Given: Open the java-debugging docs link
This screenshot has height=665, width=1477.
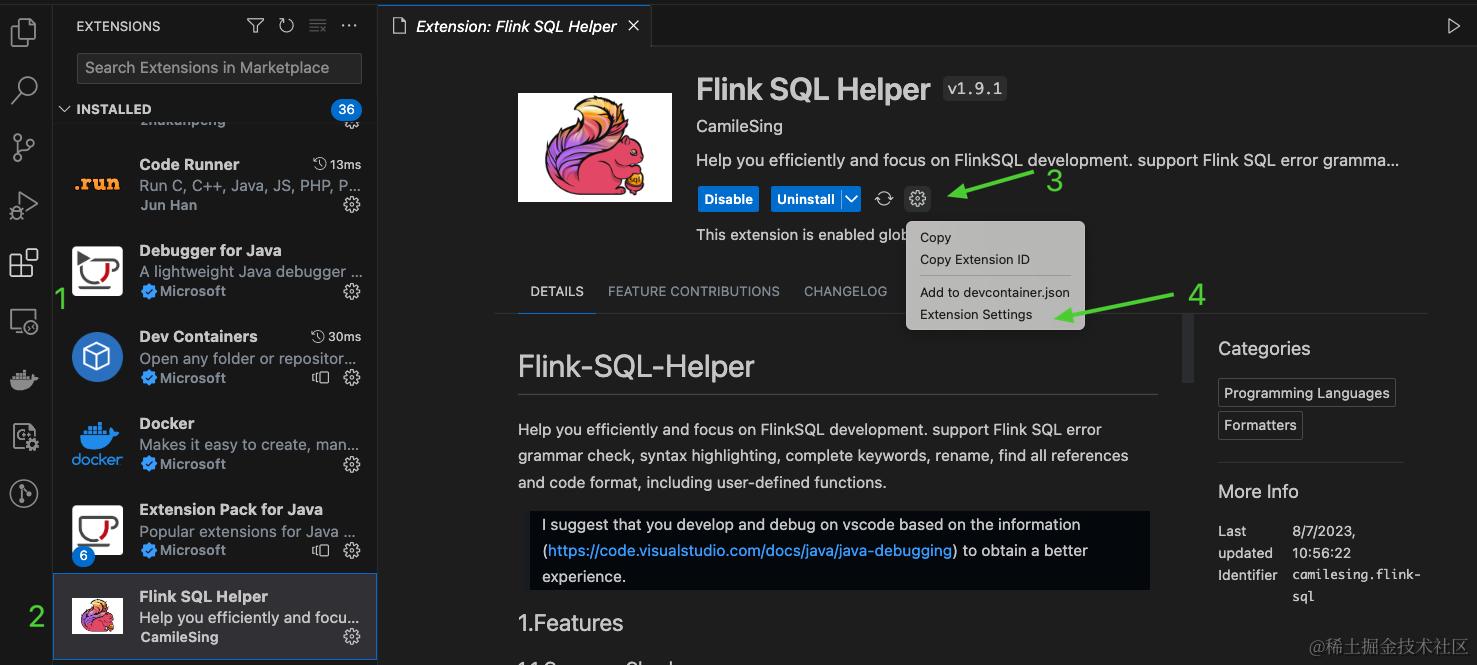Looking at the screenshot, I should [x=752, y=551].
